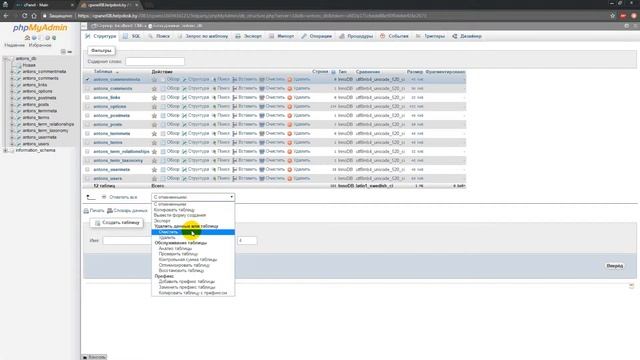Click the phpMyAdmin home icon in sidebar
The height and width of the screenshot is (360, 640).
coord(27,38)
